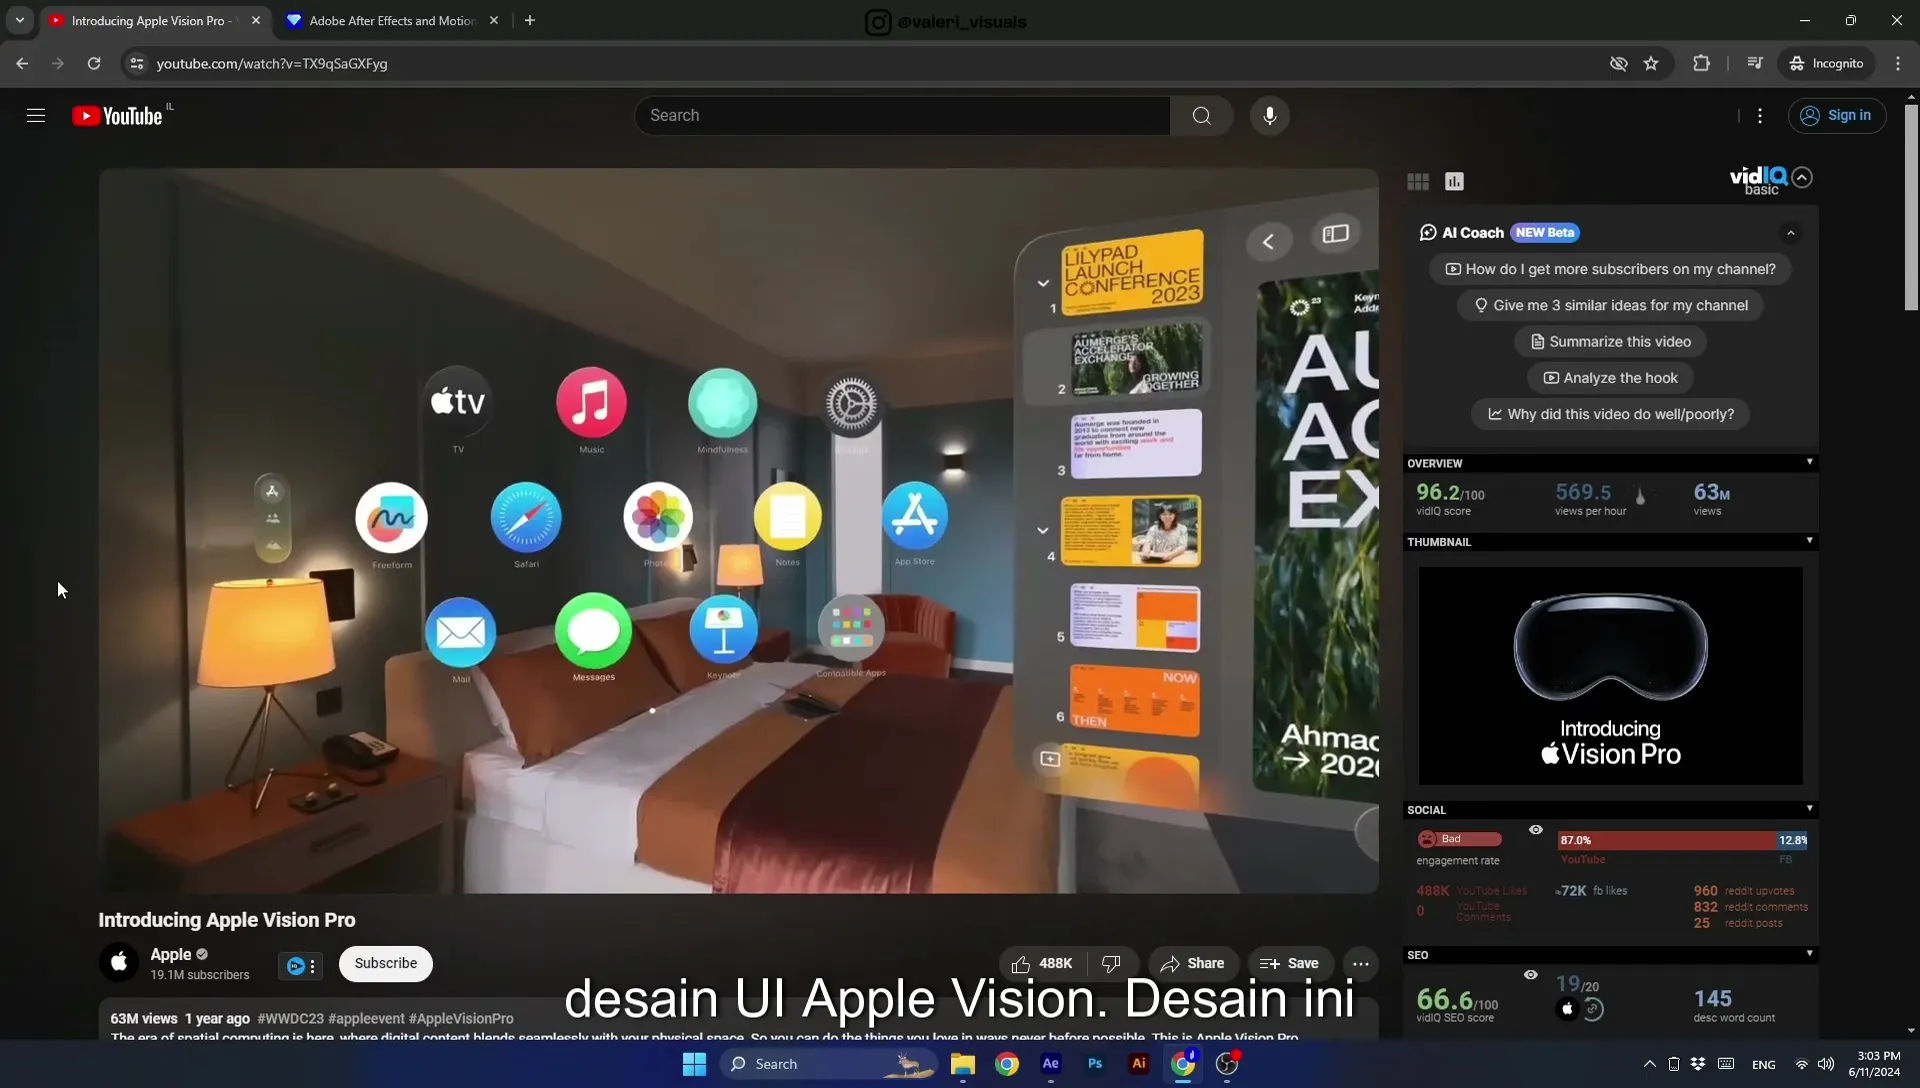Click the SEO tag refresh circular icon

[1593, 1010]
